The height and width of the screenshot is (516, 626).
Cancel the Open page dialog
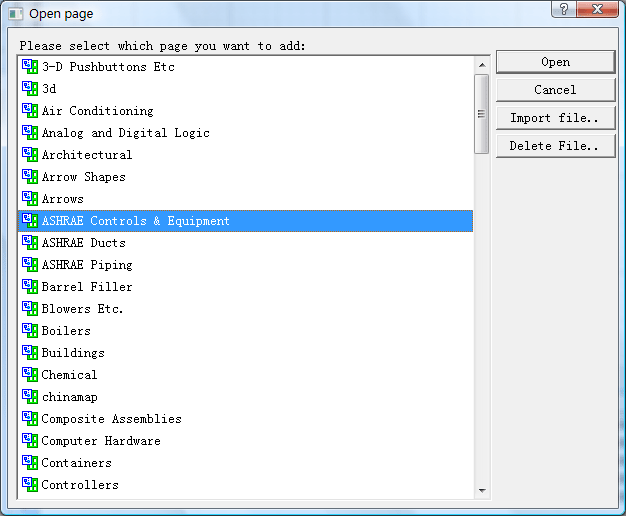555,90
